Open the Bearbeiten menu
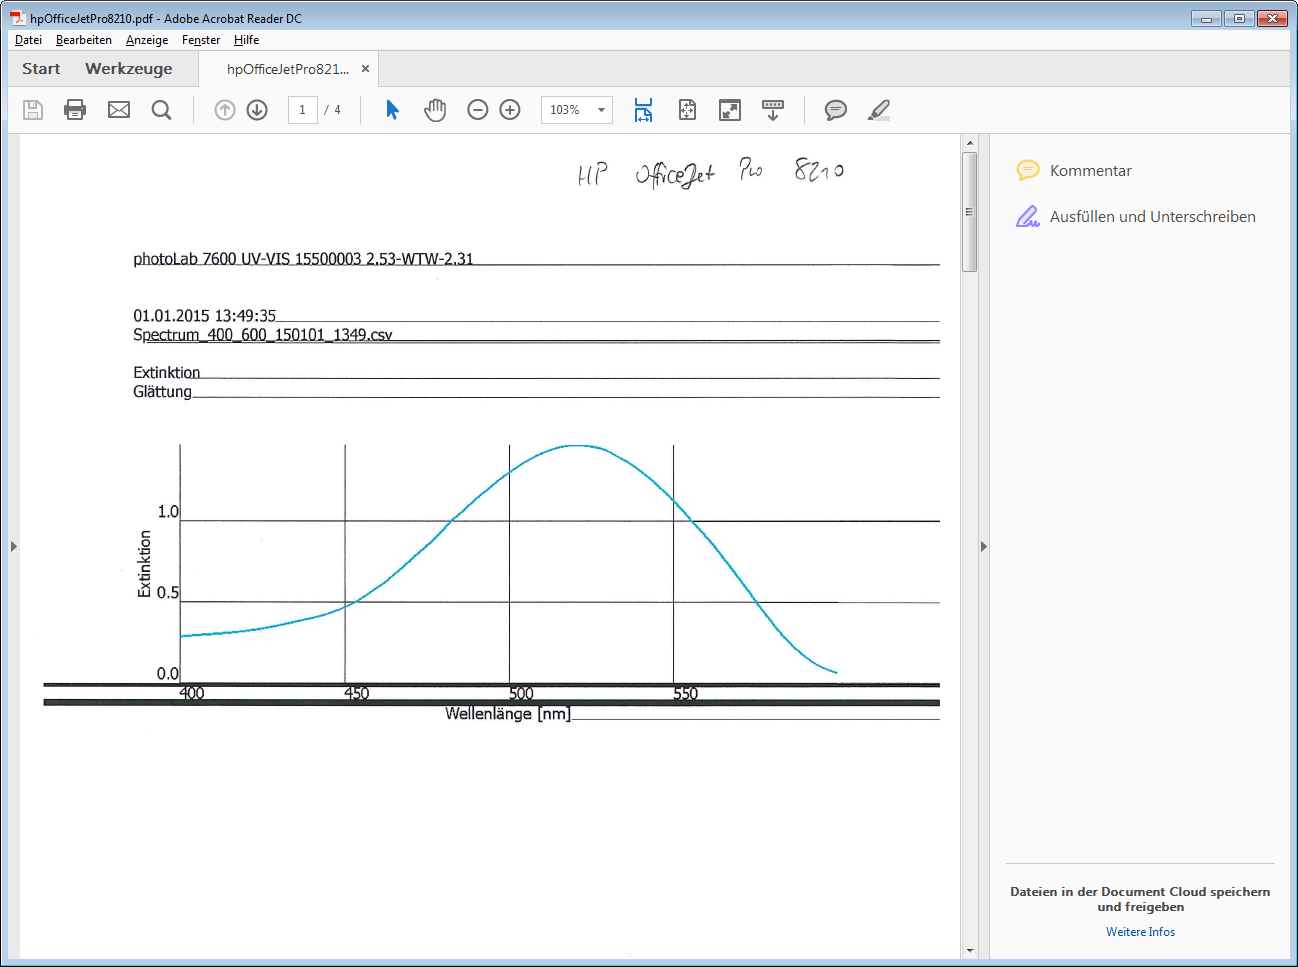 [84, 40]
